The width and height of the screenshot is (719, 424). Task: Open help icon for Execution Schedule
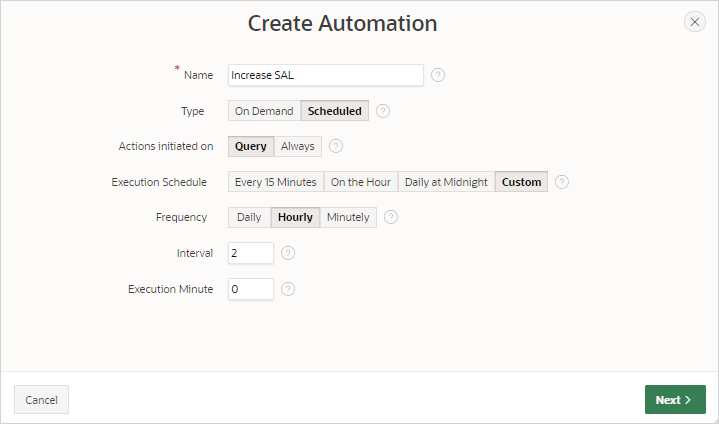[562, 182]
